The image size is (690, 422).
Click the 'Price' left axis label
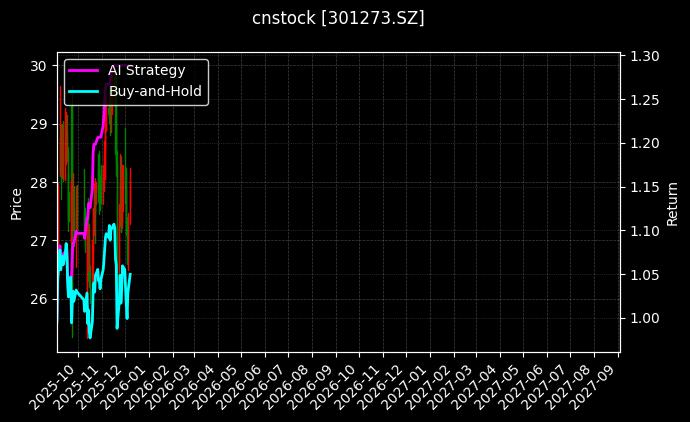tap(16, 203)
